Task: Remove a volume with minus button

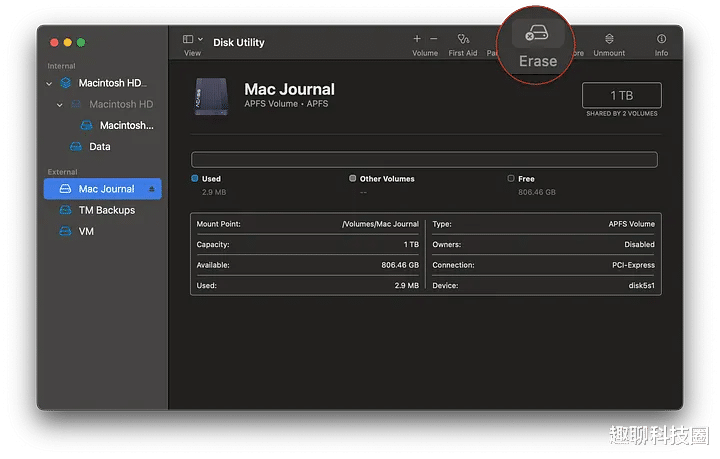Action: tap(432, 39)
